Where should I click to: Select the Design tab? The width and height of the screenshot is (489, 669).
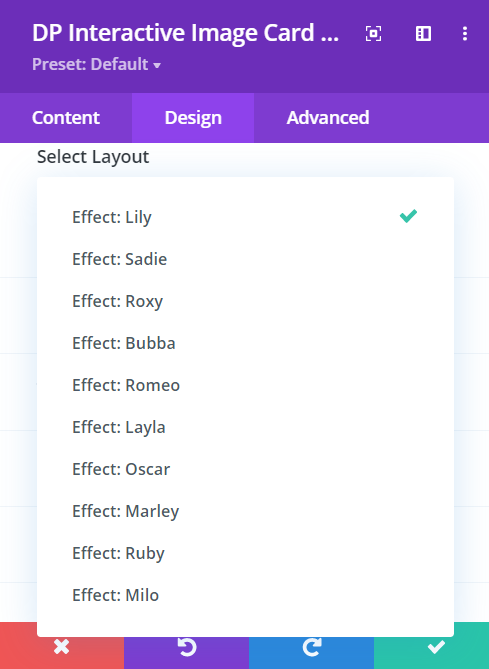[193, 118]
